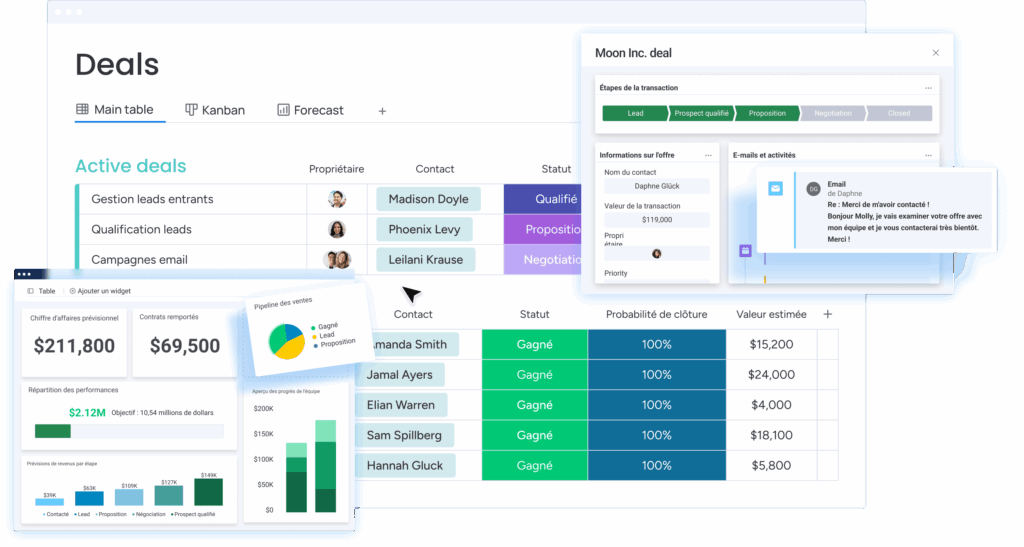Viewport: 1024px width, 547px height.
Task: Click the DG avatar in email card
Action: pyautogui.click(x=813, y=189)
